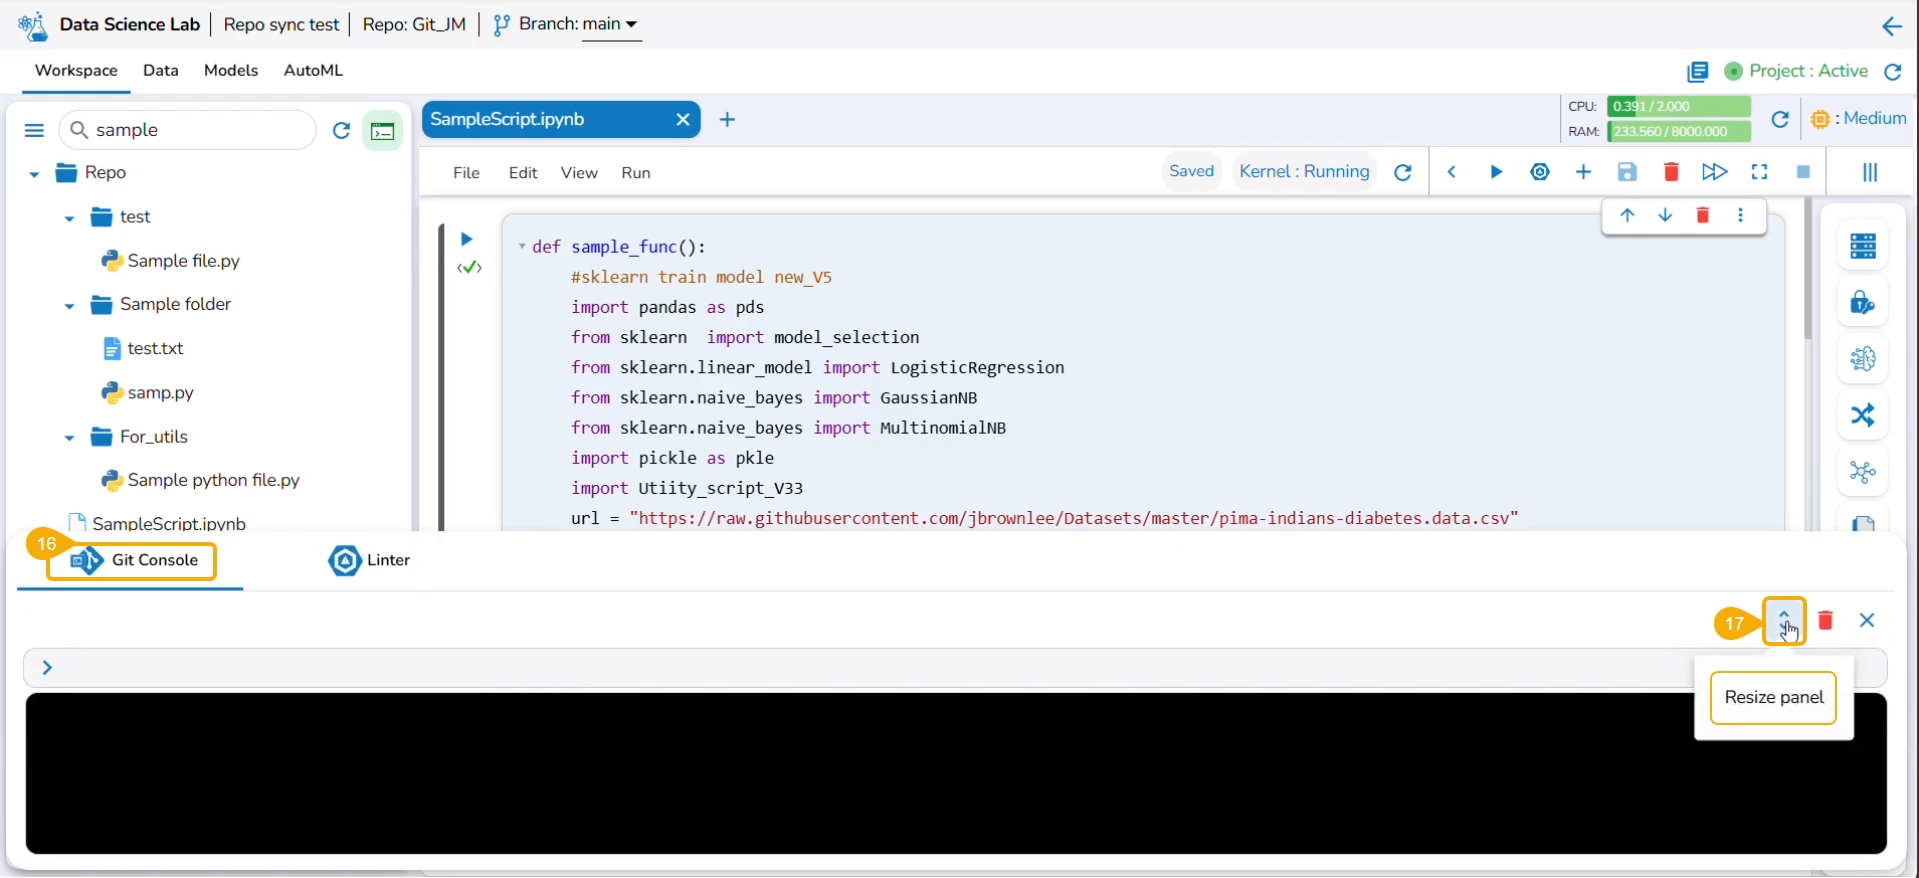
Task: Open fullscreen mode for the notebook
Action: click(1759, 172)
